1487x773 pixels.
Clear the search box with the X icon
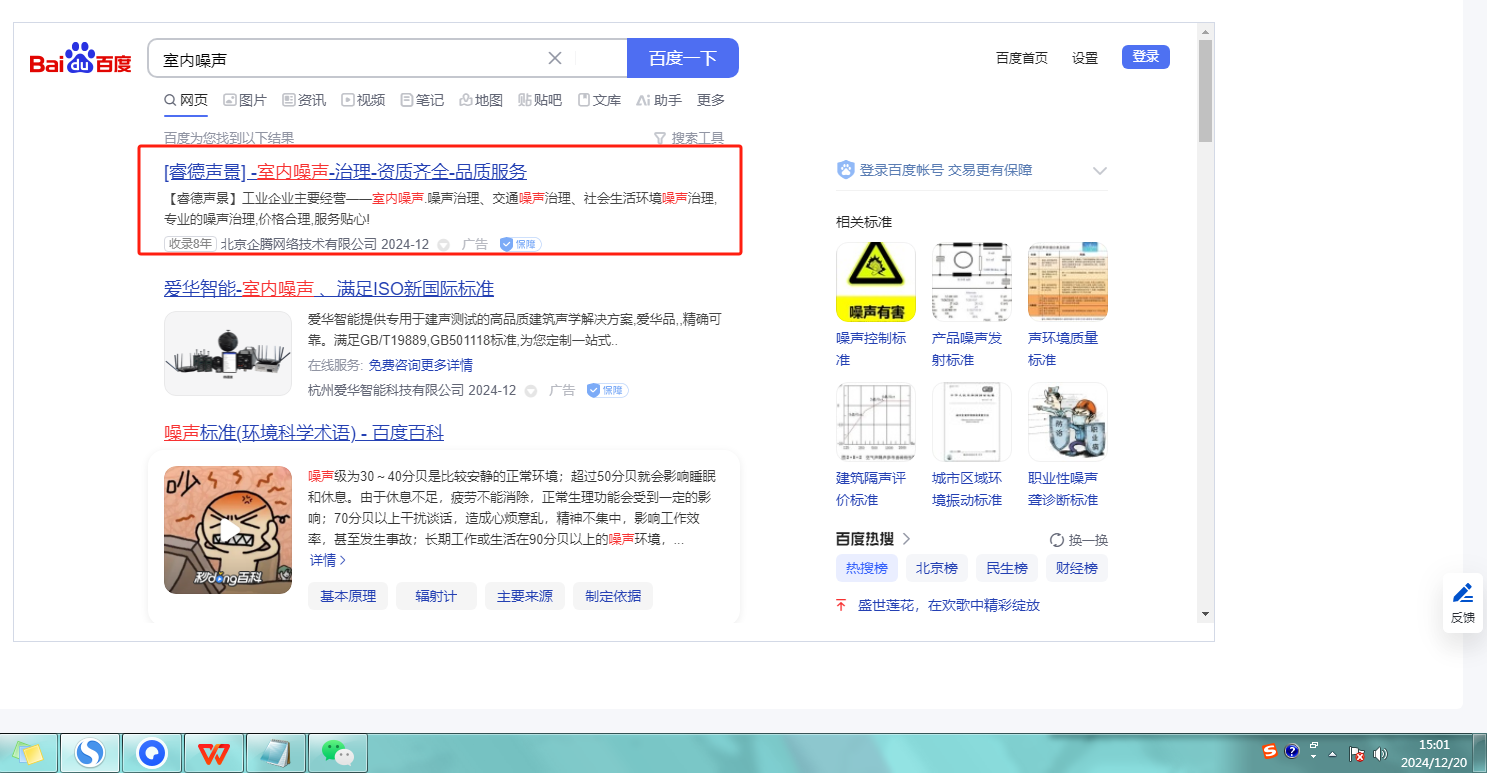point(555,58)
